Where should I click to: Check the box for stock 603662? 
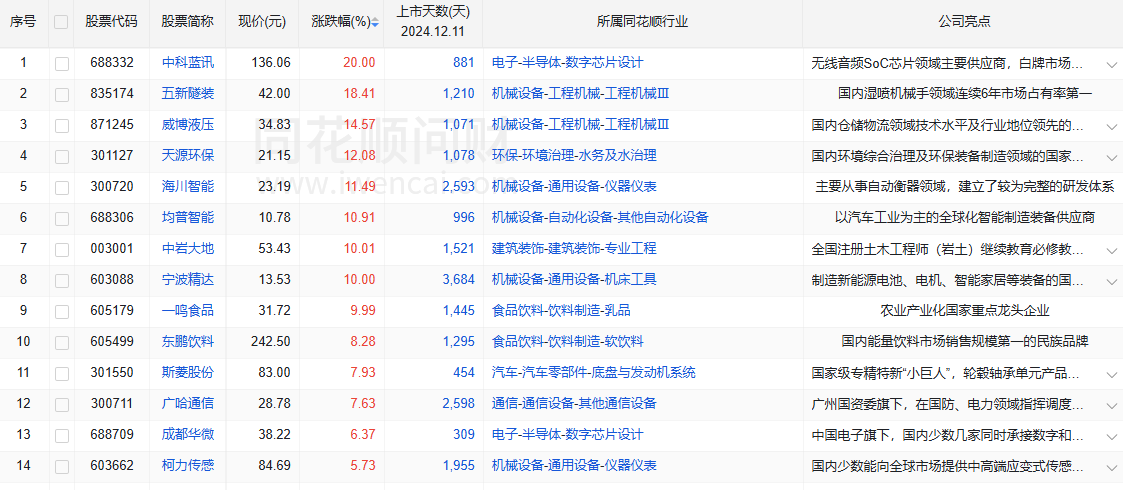click(62, 466)
